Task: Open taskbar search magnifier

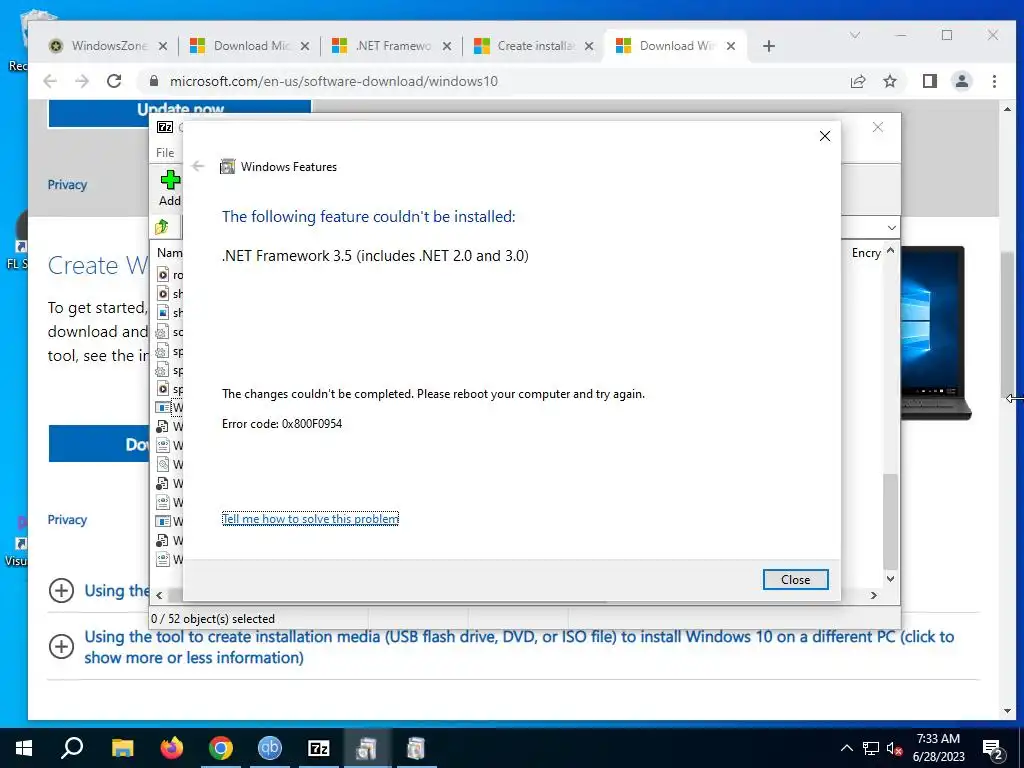Action: click(x=72, y=748)
